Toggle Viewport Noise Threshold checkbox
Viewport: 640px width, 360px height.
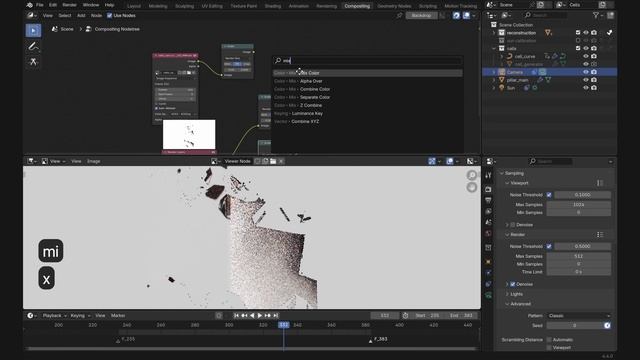pyautogui.click(x=549, y=195)
